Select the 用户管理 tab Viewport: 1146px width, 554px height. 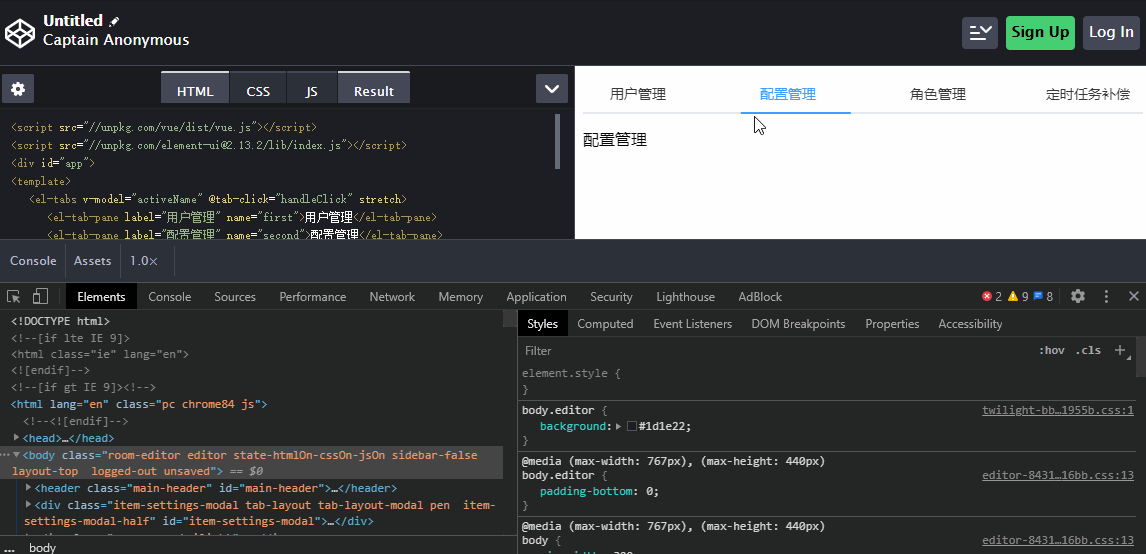tap(638, 94)
